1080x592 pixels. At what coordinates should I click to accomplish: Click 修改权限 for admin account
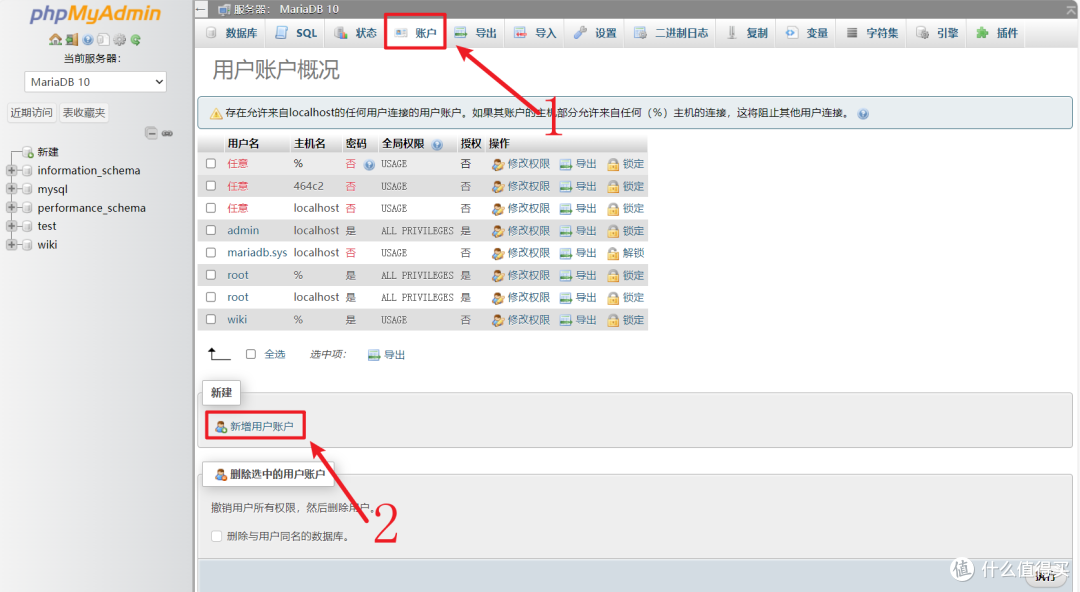[521, 231]
